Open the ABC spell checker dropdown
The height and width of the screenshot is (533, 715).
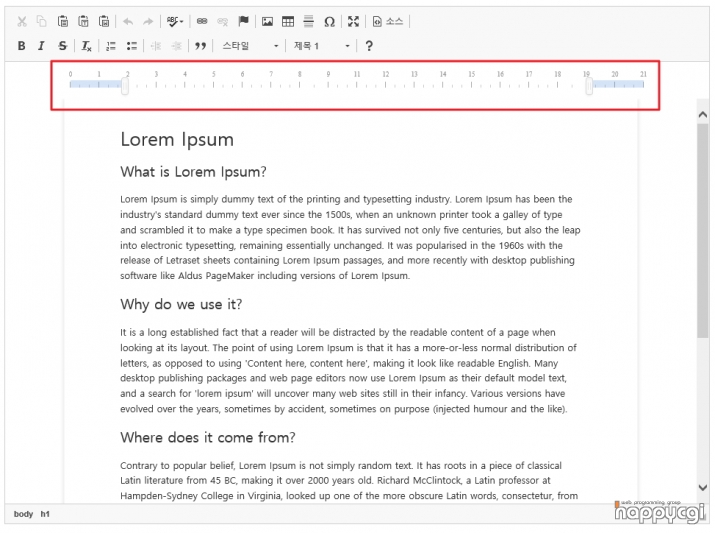coord(175,21)
